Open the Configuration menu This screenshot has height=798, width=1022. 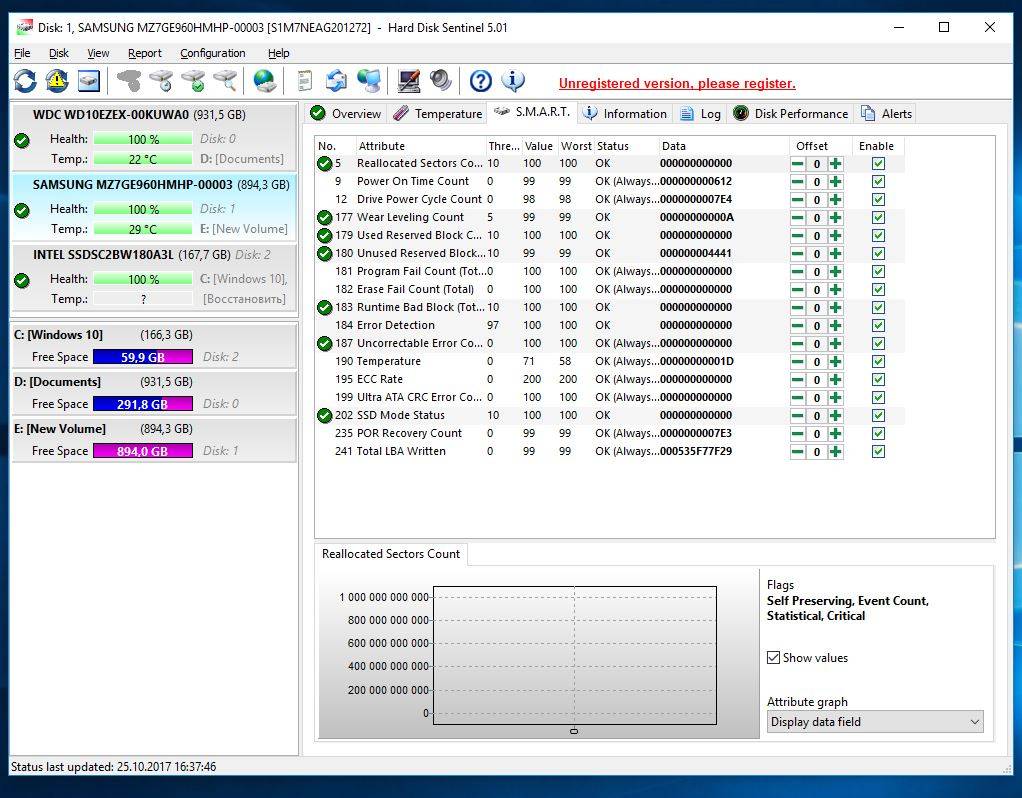pyautogui.click(x=212, y=53)
